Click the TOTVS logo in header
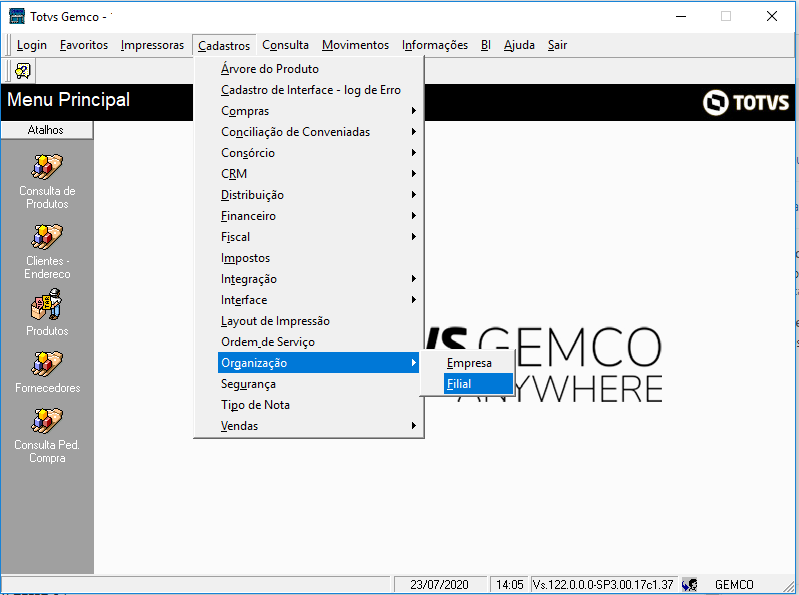The height and width of the screenshot is (595, 799). 745,102
